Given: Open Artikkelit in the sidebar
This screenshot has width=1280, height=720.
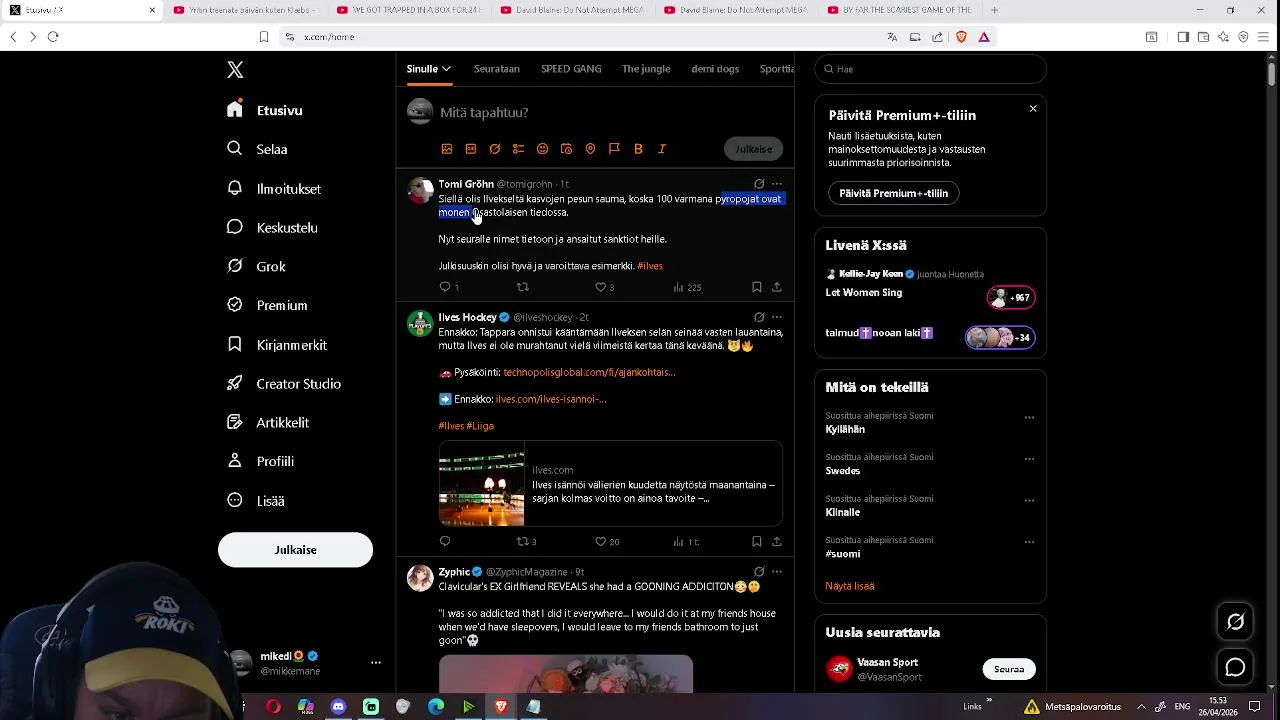Looking at the screenshot, I should [268, 422].
